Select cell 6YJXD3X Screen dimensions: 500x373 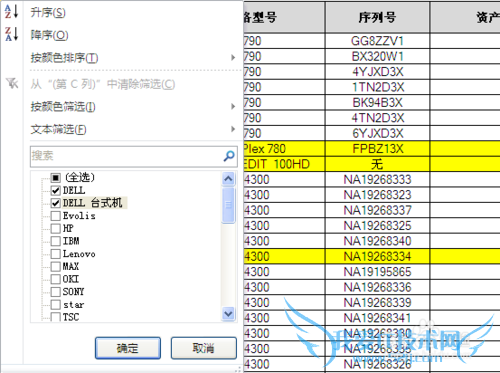coord(377,133)
